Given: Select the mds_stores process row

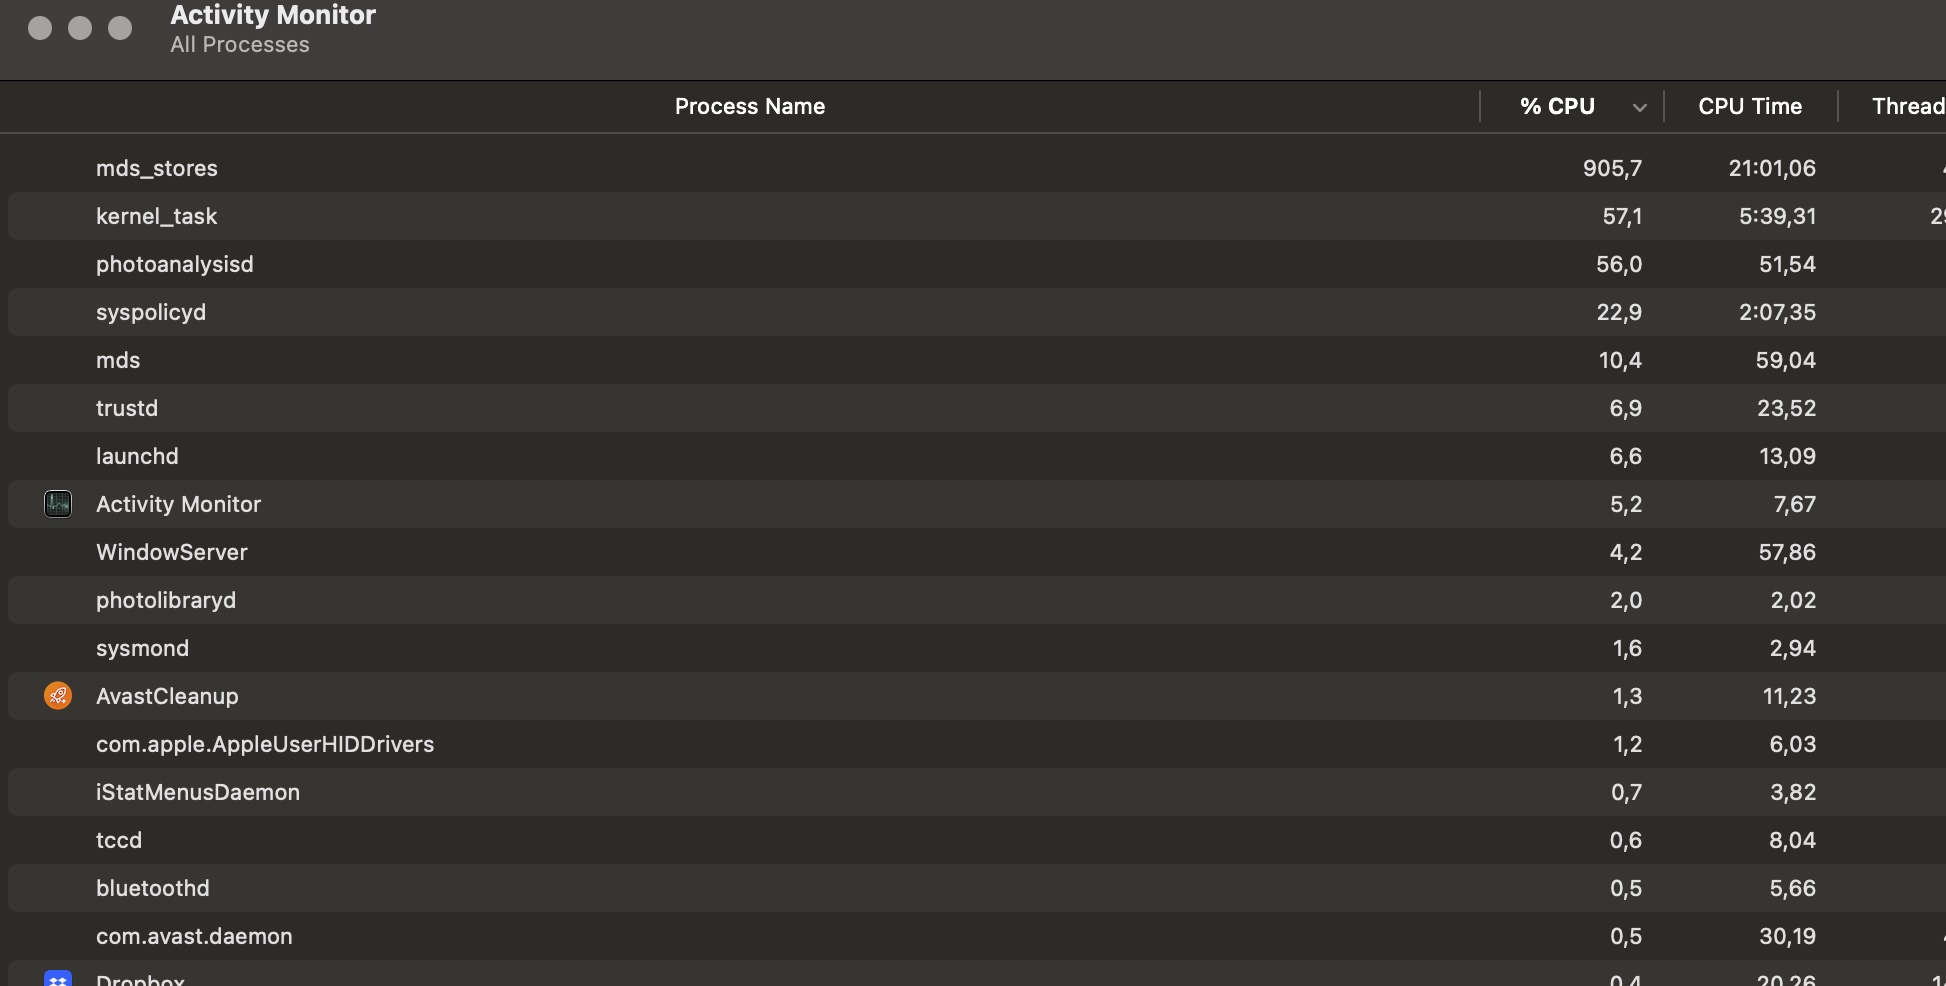Looking at the screenshot, I should pos(157,168).
